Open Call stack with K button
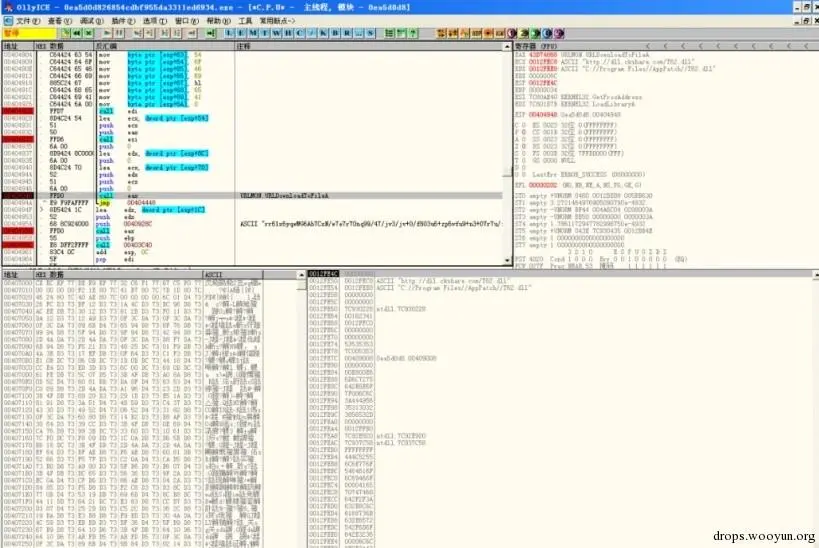819x548 pixels. point(323,33)
